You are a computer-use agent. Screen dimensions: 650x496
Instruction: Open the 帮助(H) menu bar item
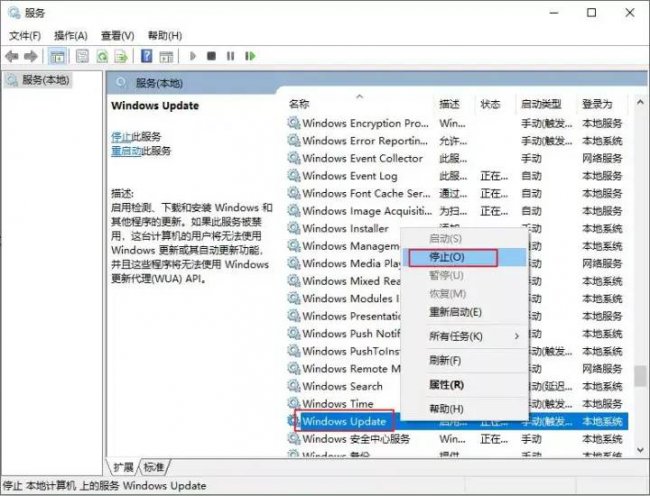tap(165, 36)
